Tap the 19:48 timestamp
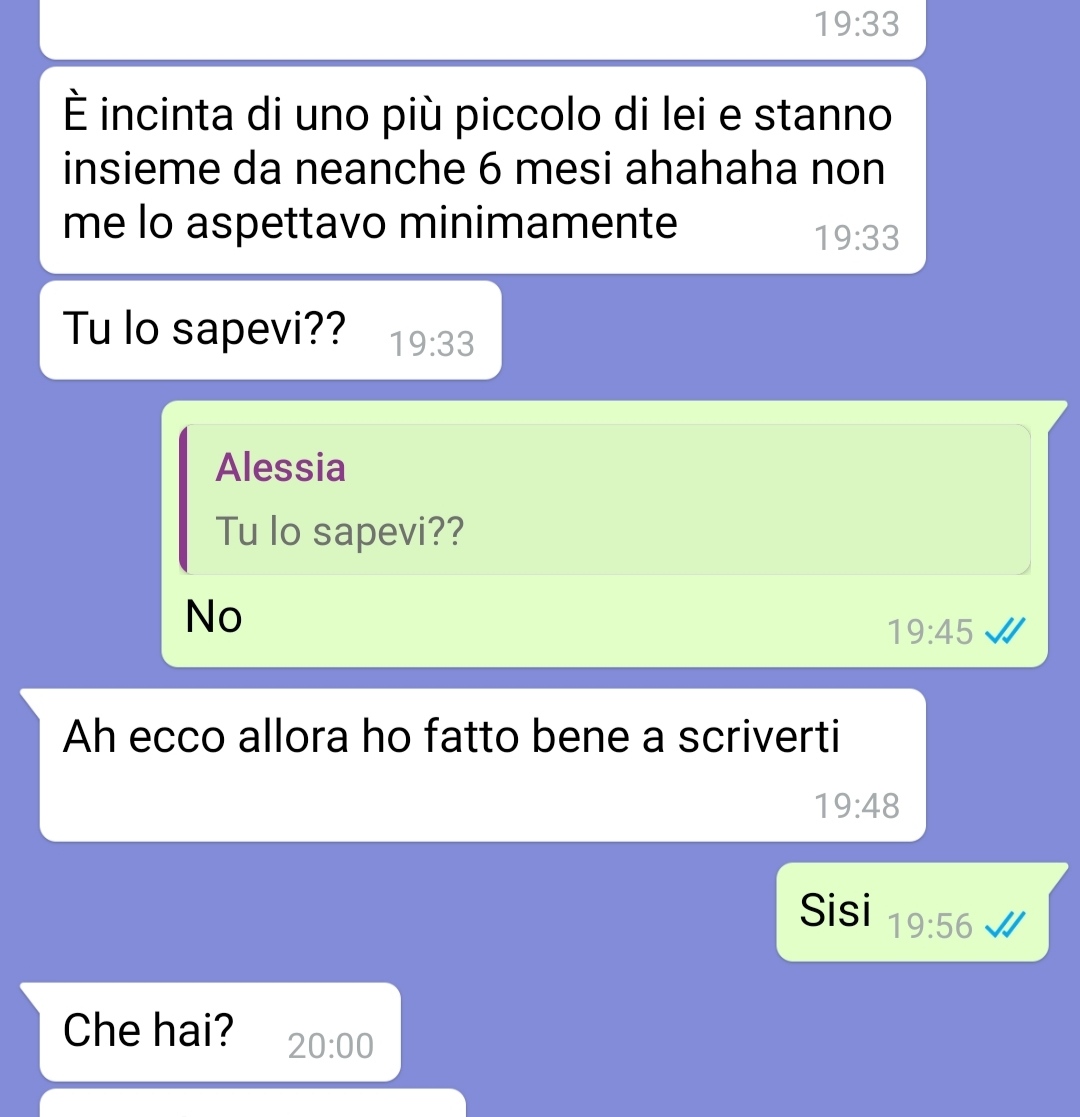The width and height of the screenshot is (1080, 1117). click(x=856, y=806)
